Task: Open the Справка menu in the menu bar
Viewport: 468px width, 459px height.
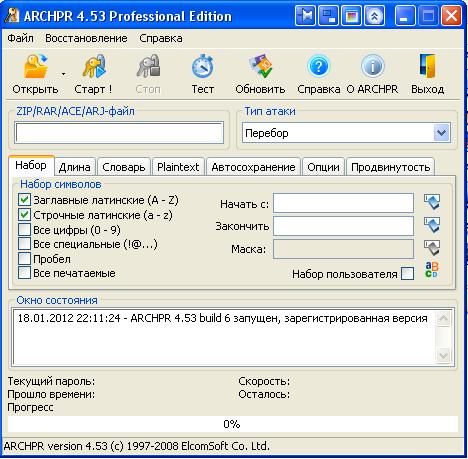Action: click(x=161, y=38)
